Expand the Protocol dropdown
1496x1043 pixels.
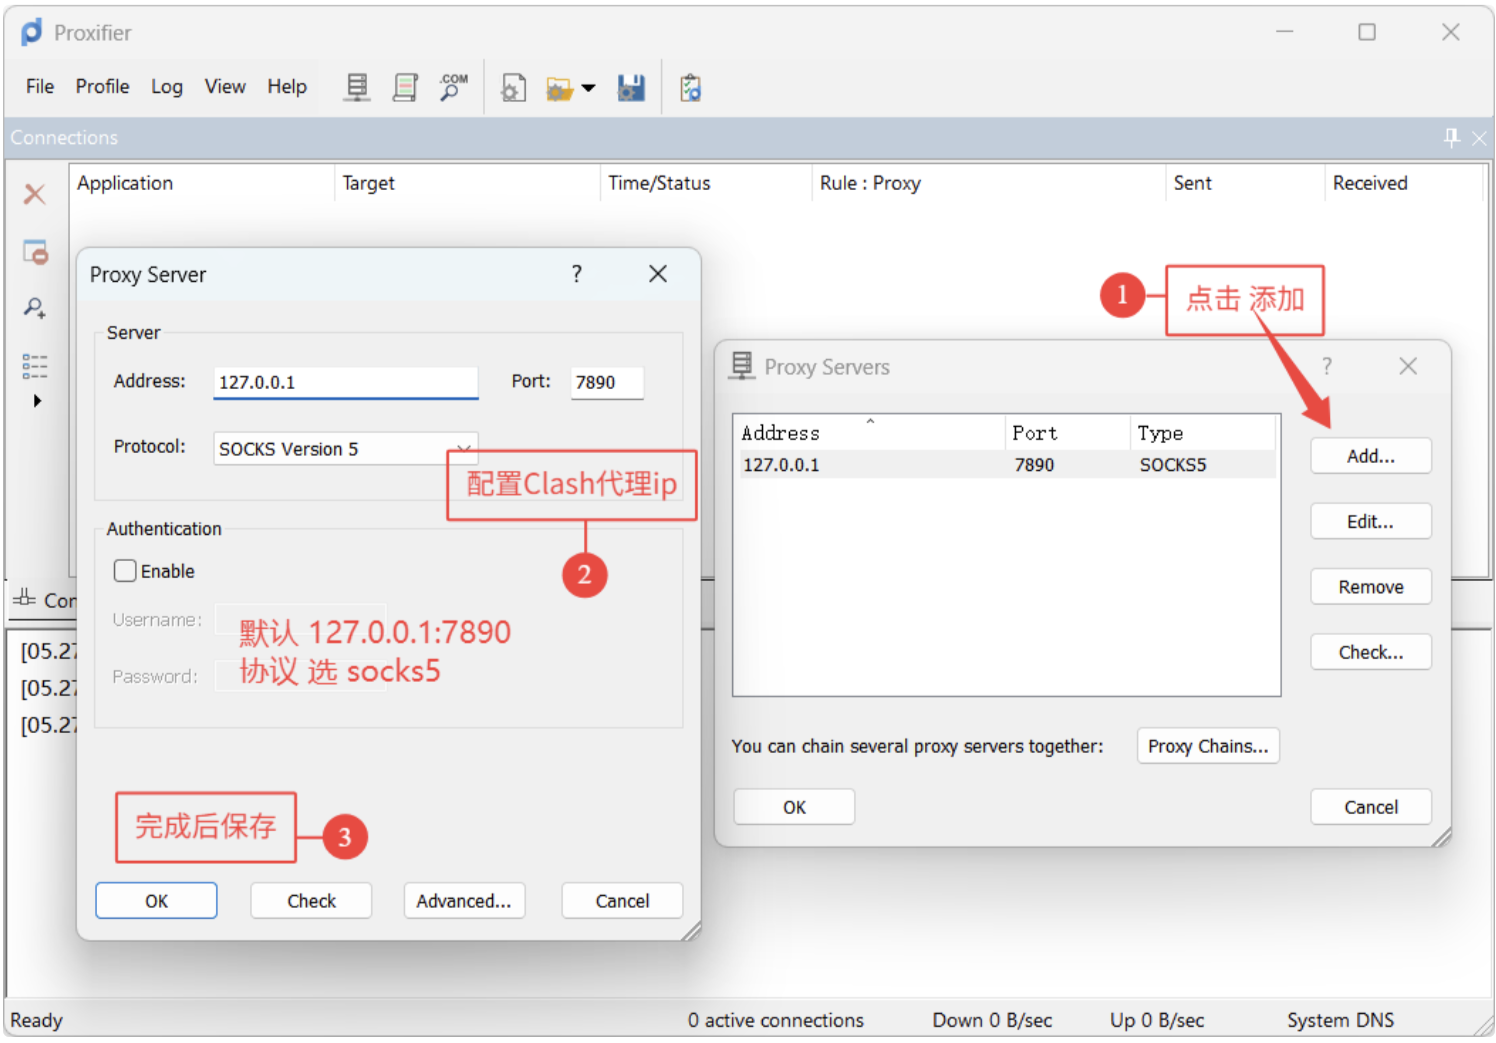click(x=463, y=447)
